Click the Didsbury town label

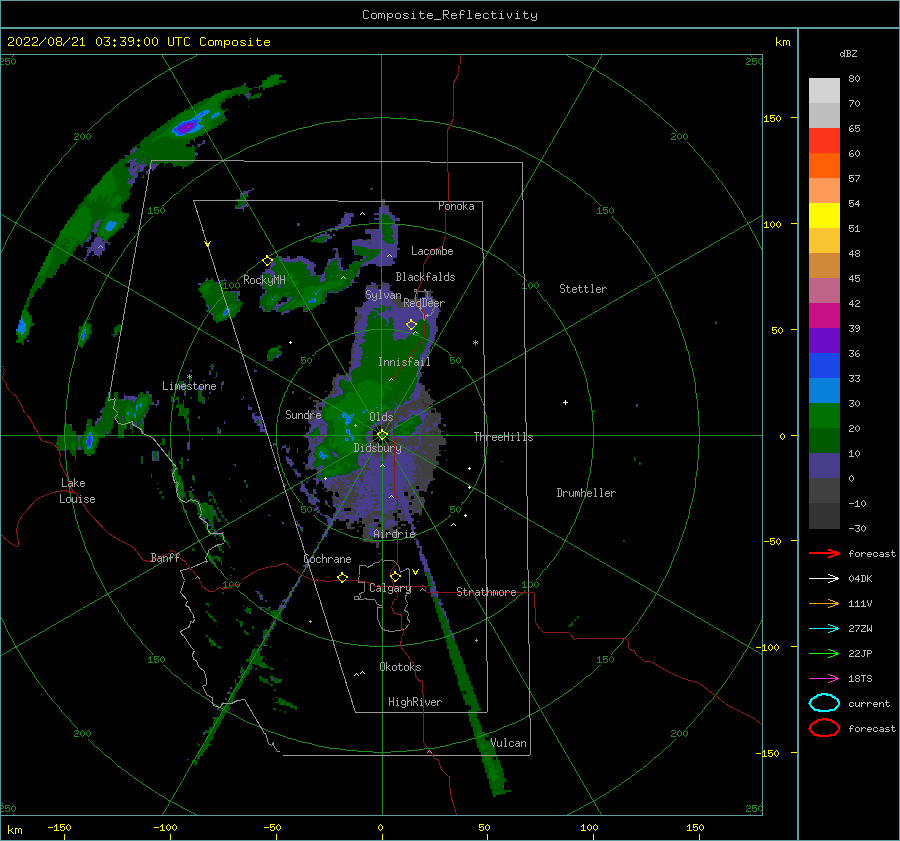(377, 448)
